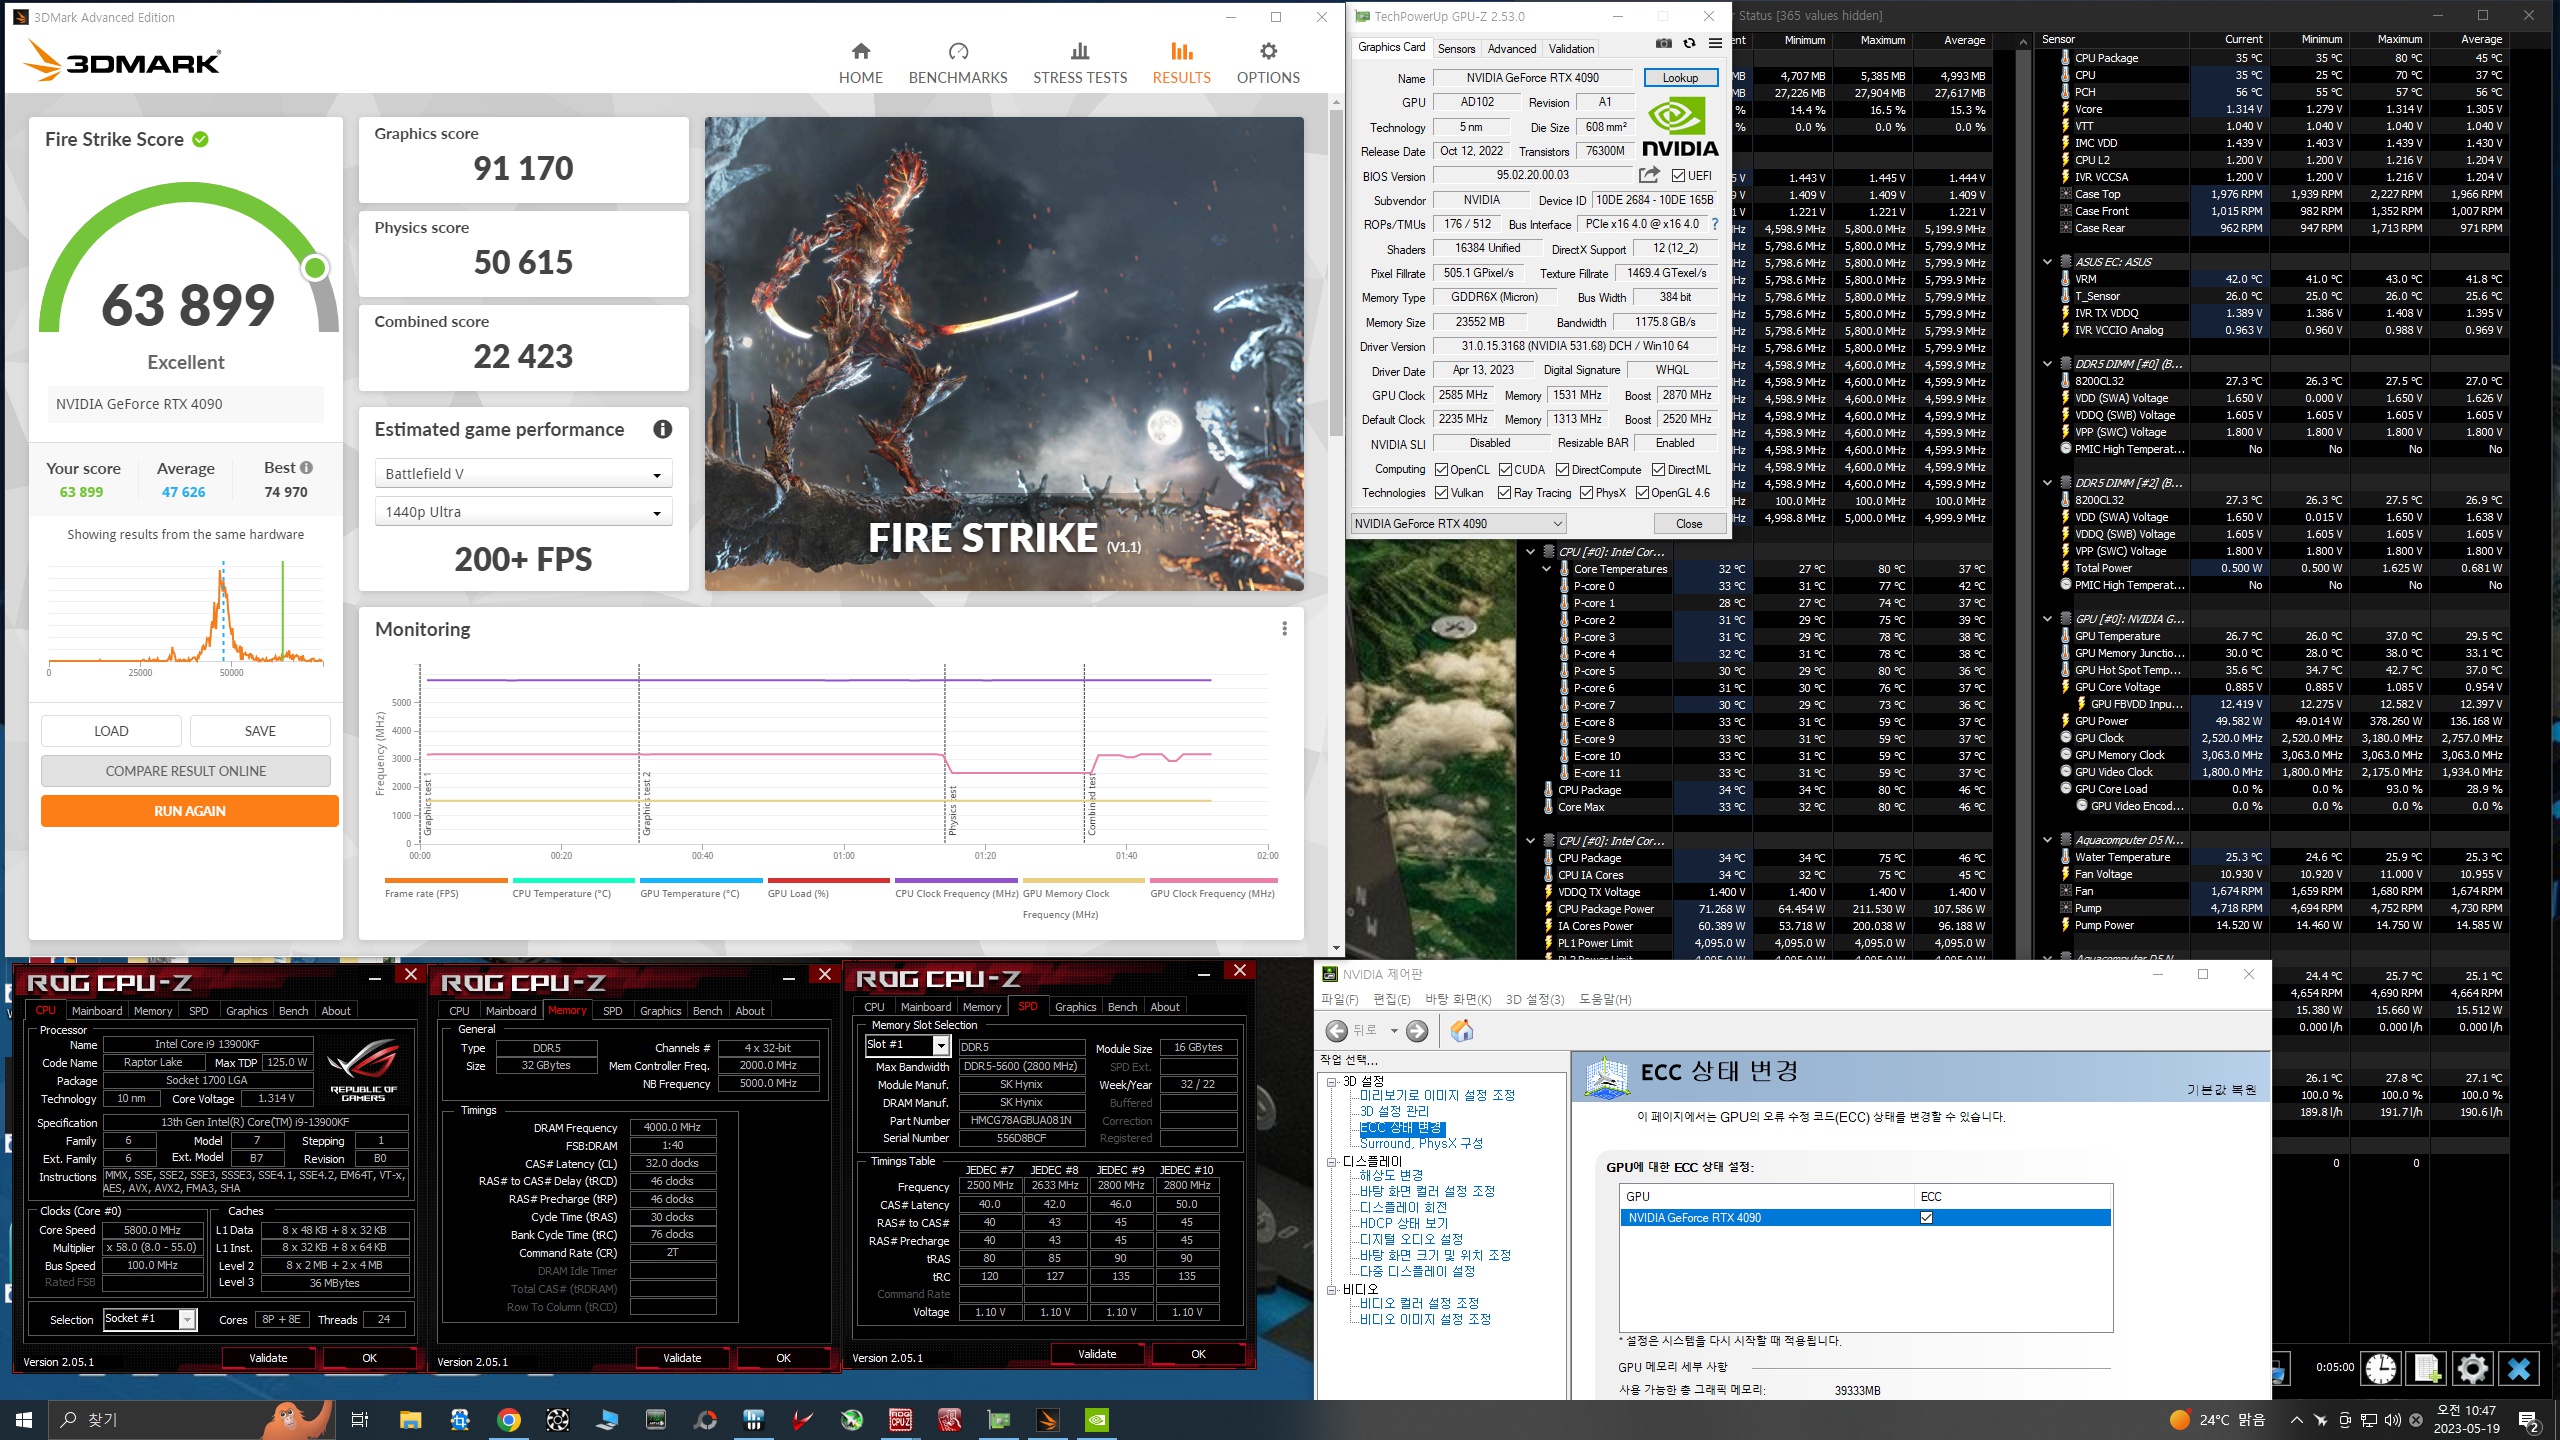Toggle the Ray Tracing checkbox
Image resolution: width=2560 pixels, height=1440 pixels.
point(1504,492)
